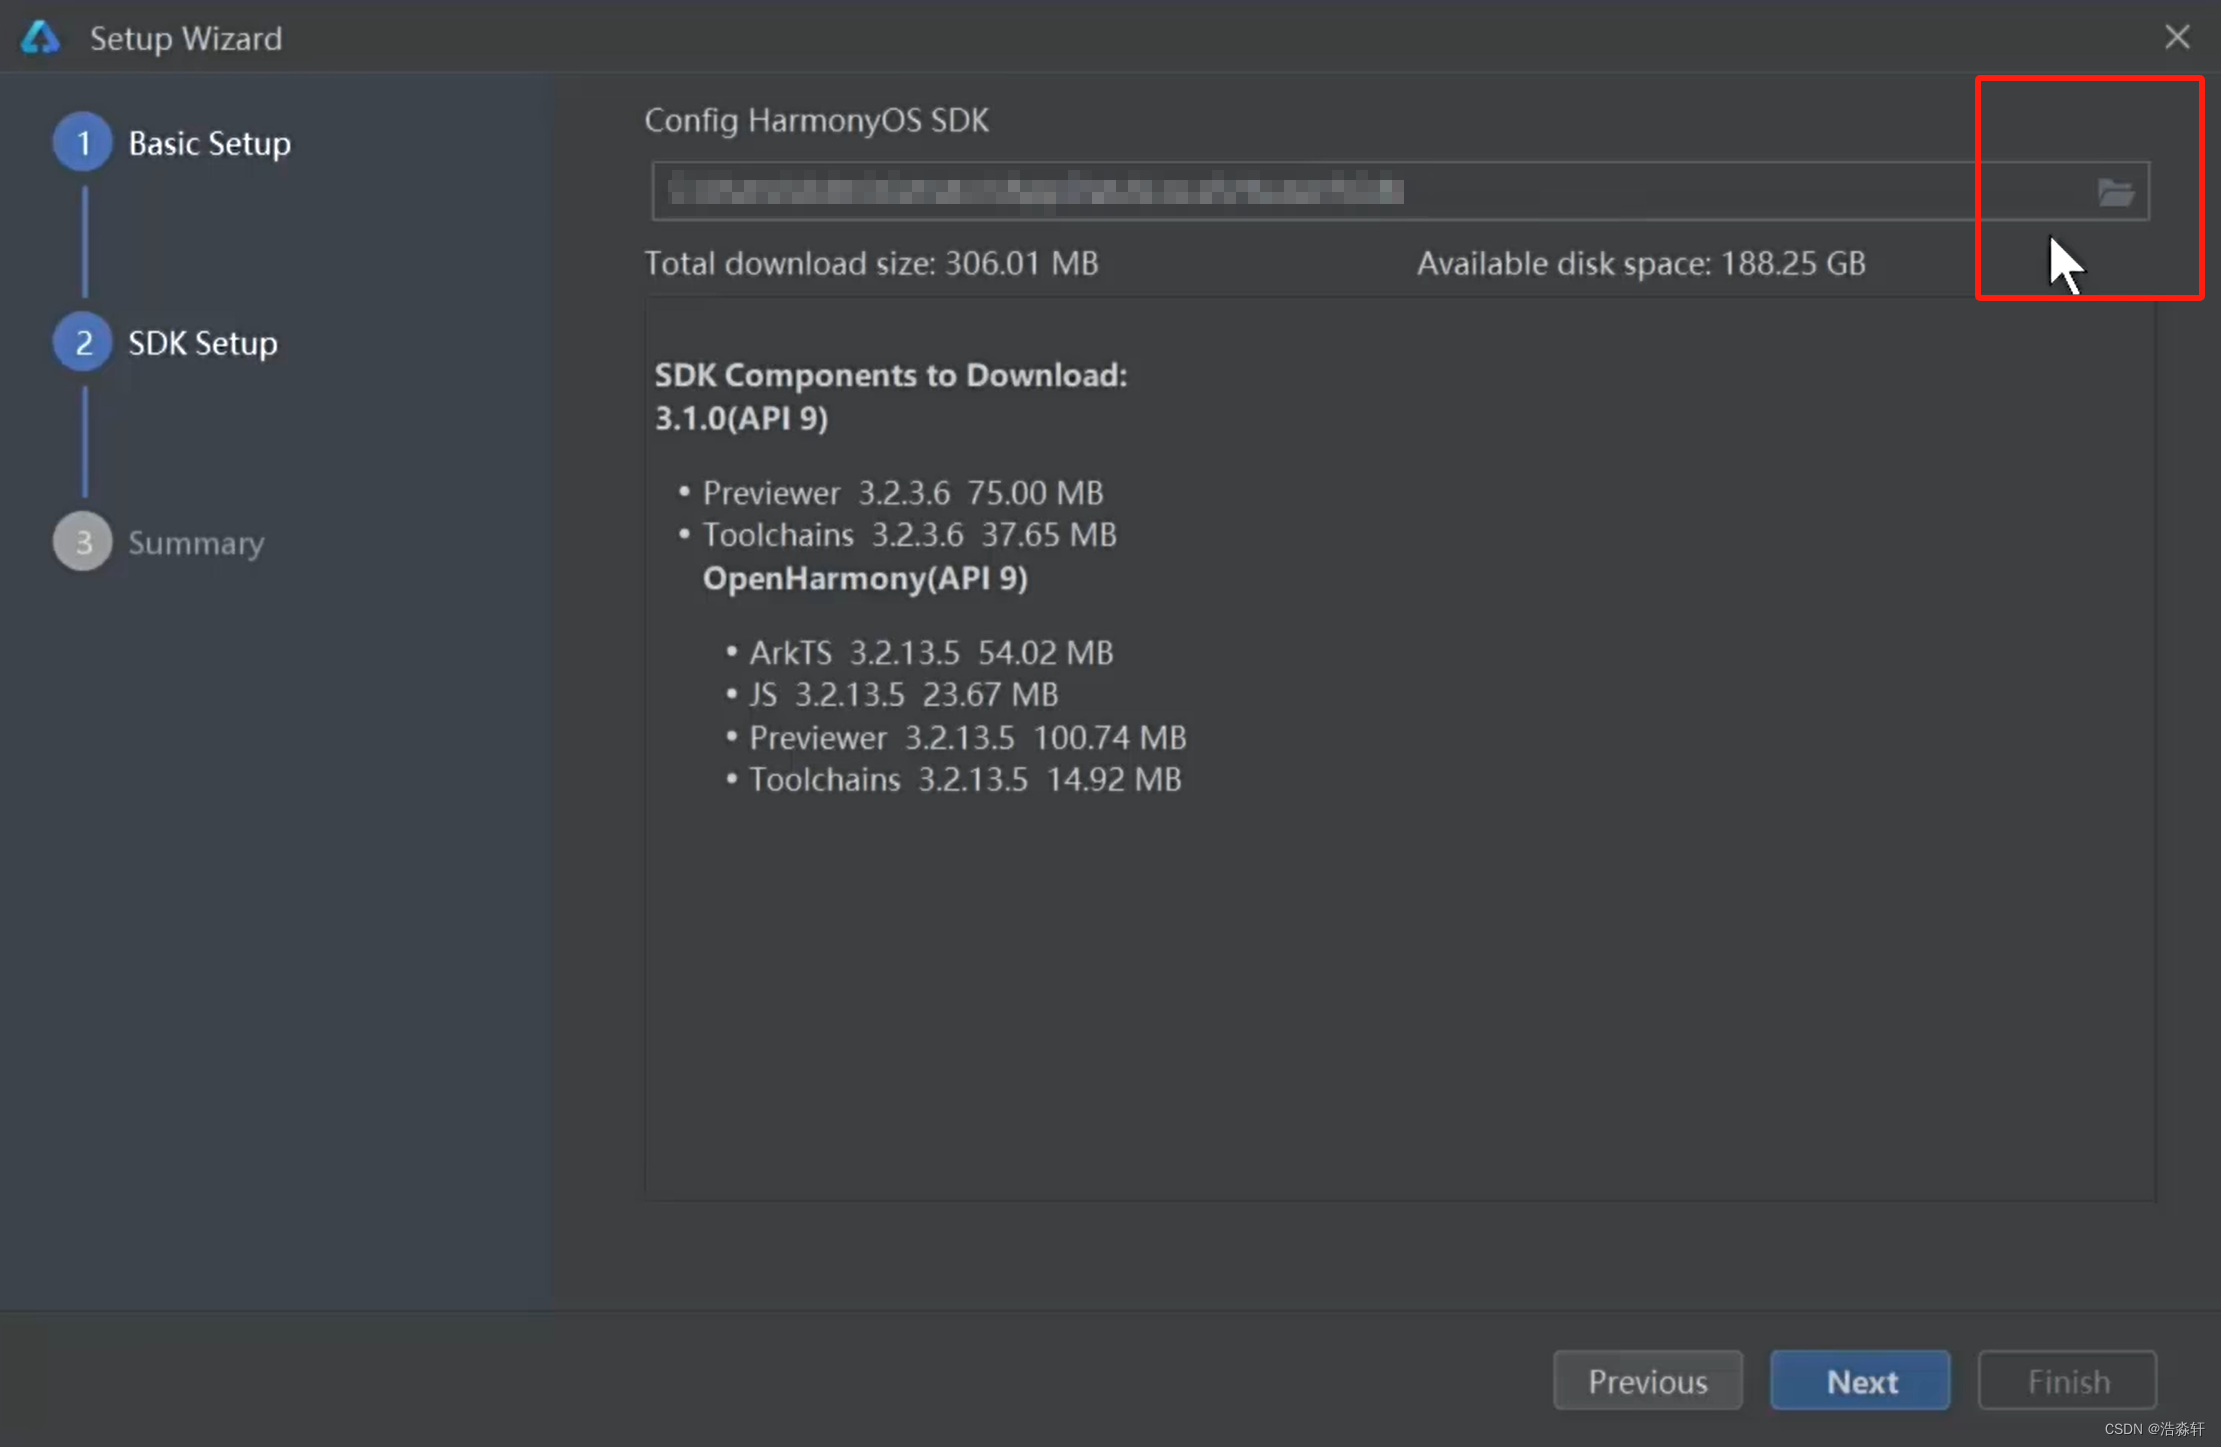Click 'Toolchains 3.2.13.5 14.92 MB' entry

965,780
